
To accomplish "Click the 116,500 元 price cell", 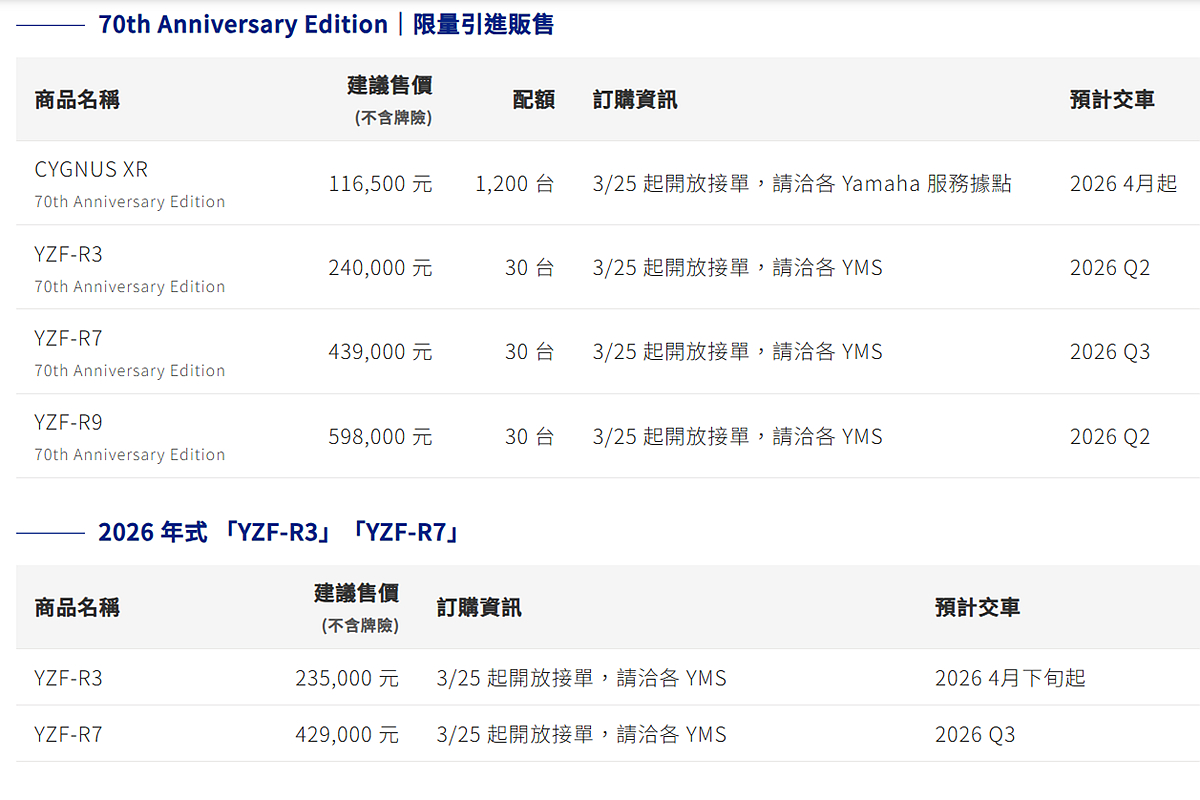I will (x=380, y=184).
